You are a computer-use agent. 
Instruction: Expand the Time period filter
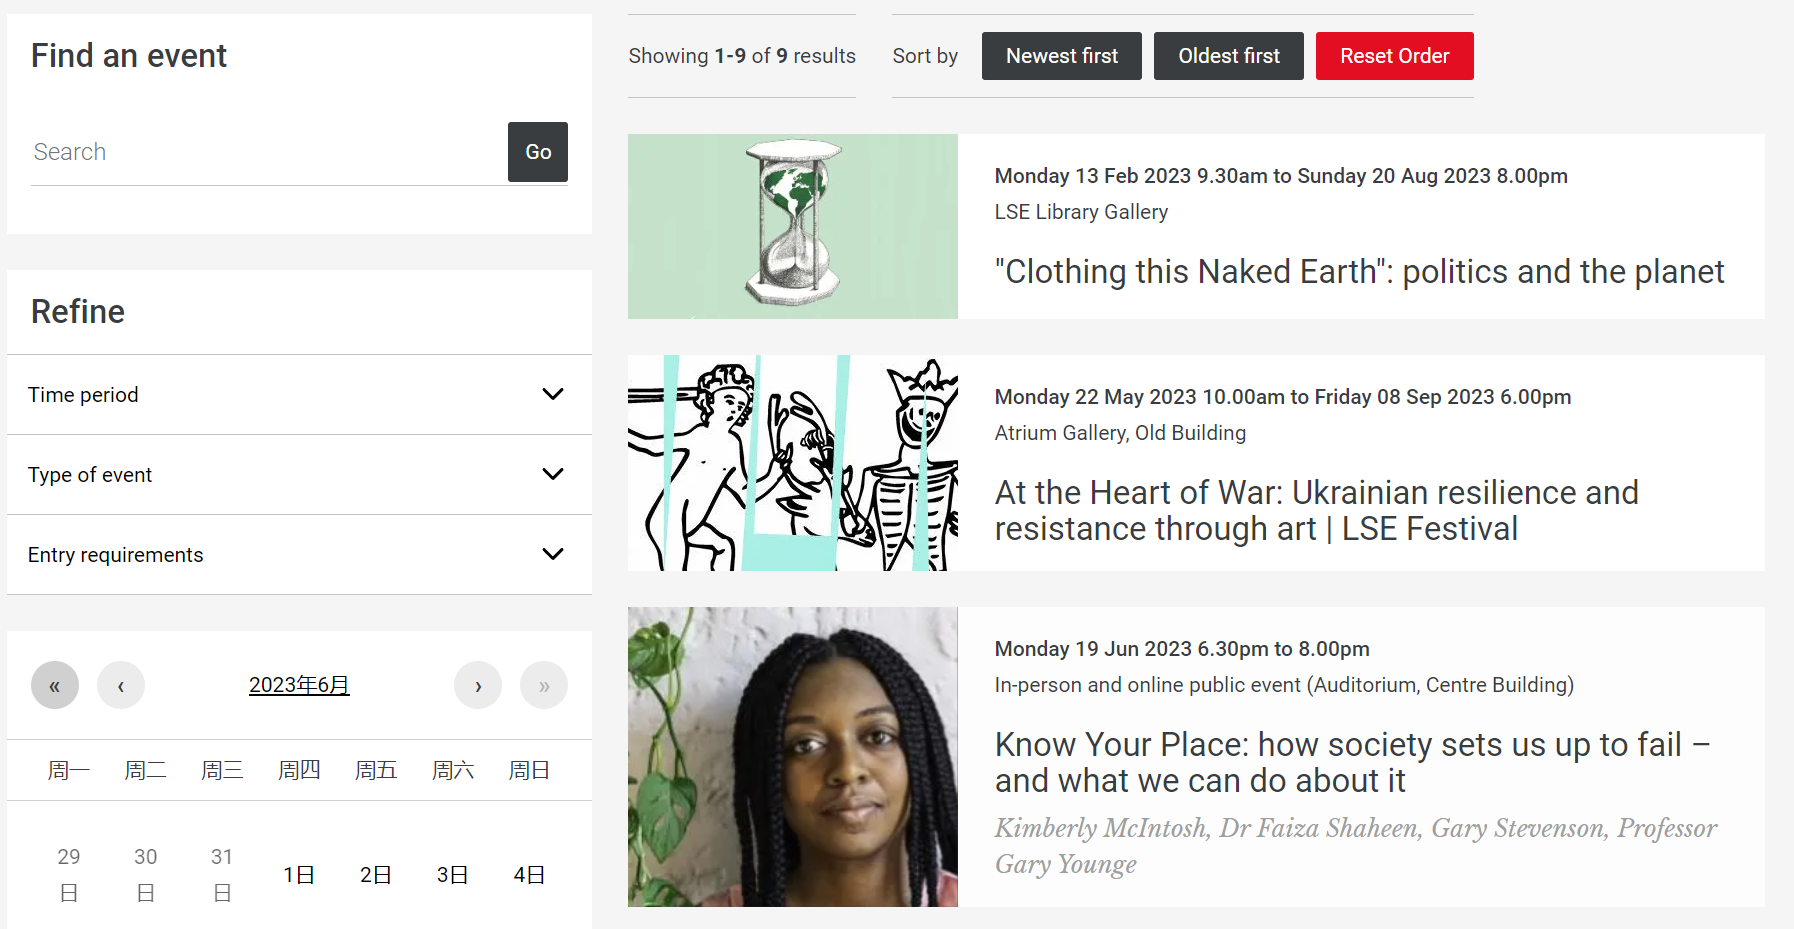point(299,394)
